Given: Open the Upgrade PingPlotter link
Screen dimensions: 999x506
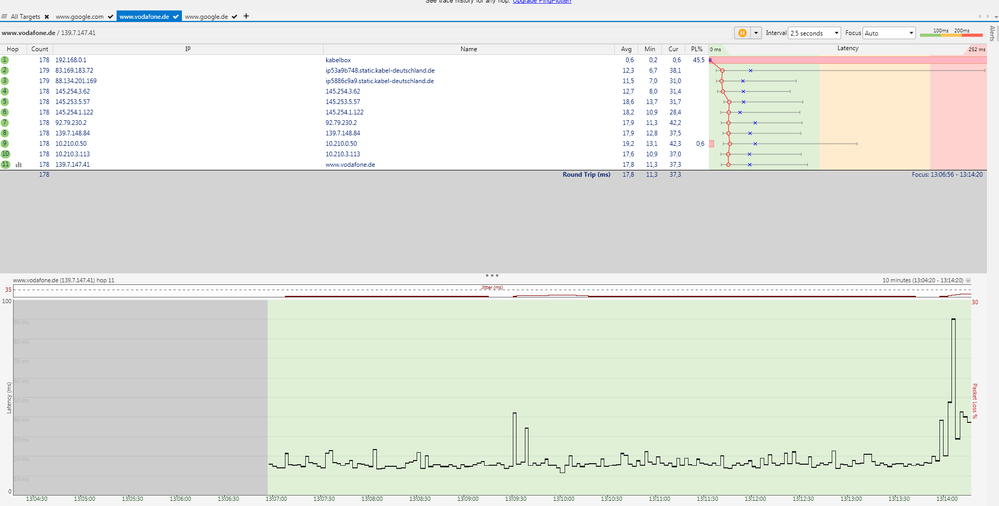Looking at the screenshot, I should point(542,2).
